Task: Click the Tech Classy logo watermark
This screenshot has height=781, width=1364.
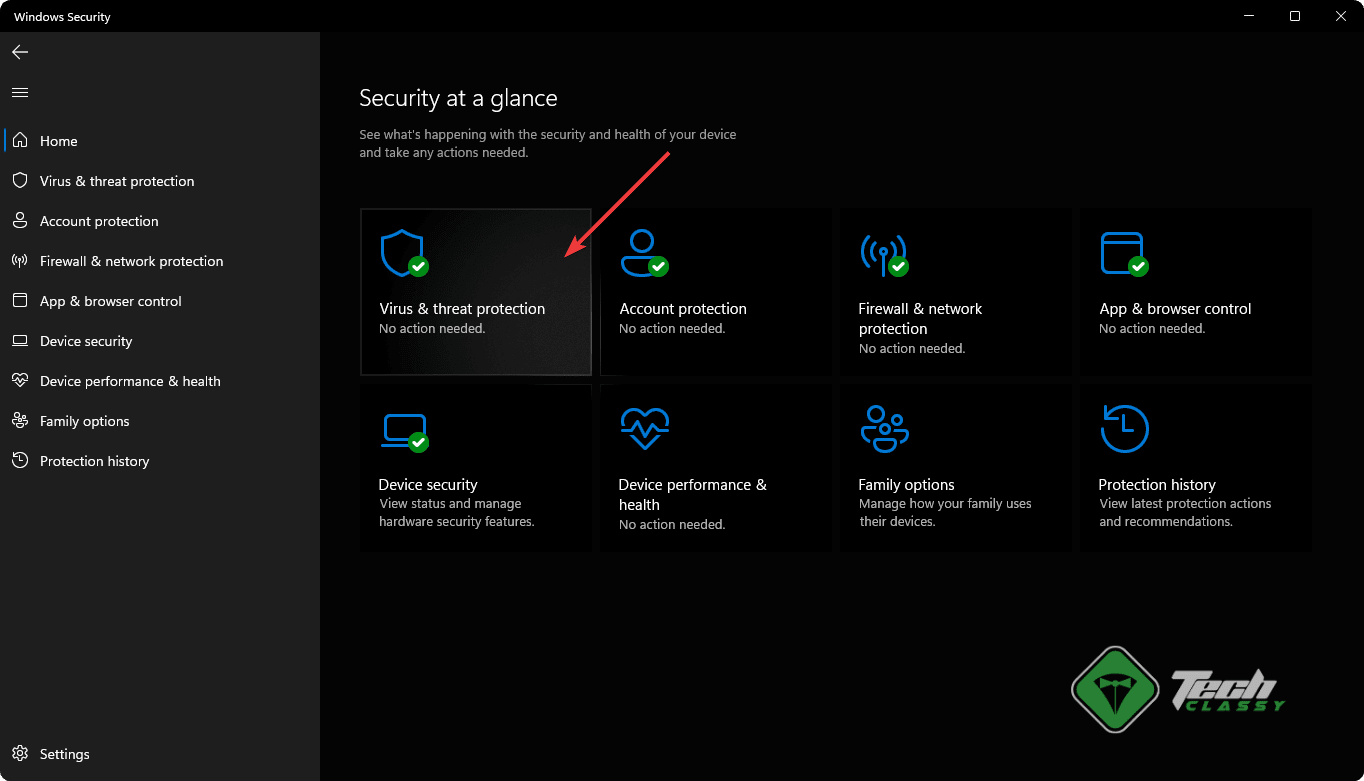Action: [x=1180, y=689]
